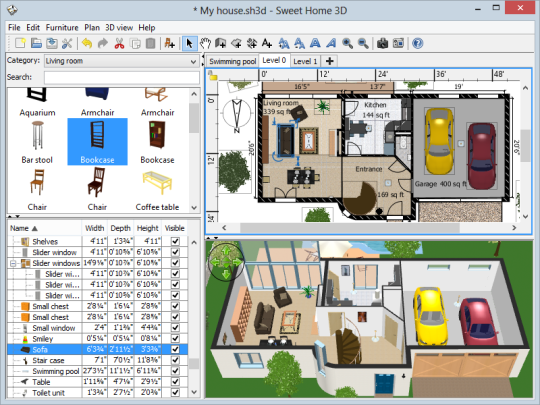
Task: Open the Category dropdown showing Living room
Action: 122,61
